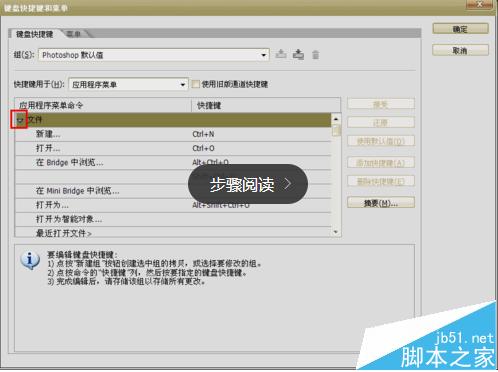Click the 删除快捷键(E) button
Viewport: 498px width, 372px height.
[x=381, y=182]
